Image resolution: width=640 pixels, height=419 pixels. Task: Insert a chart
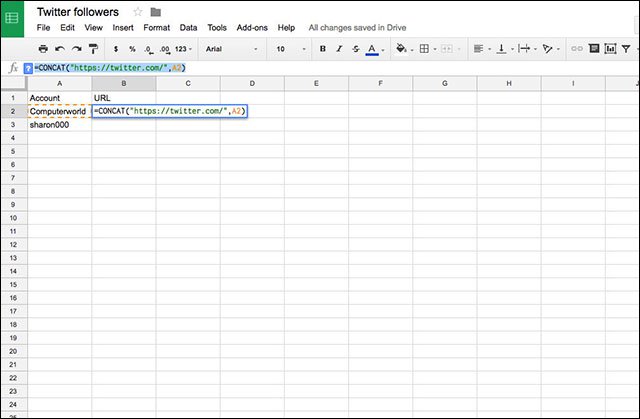point(610,49)
